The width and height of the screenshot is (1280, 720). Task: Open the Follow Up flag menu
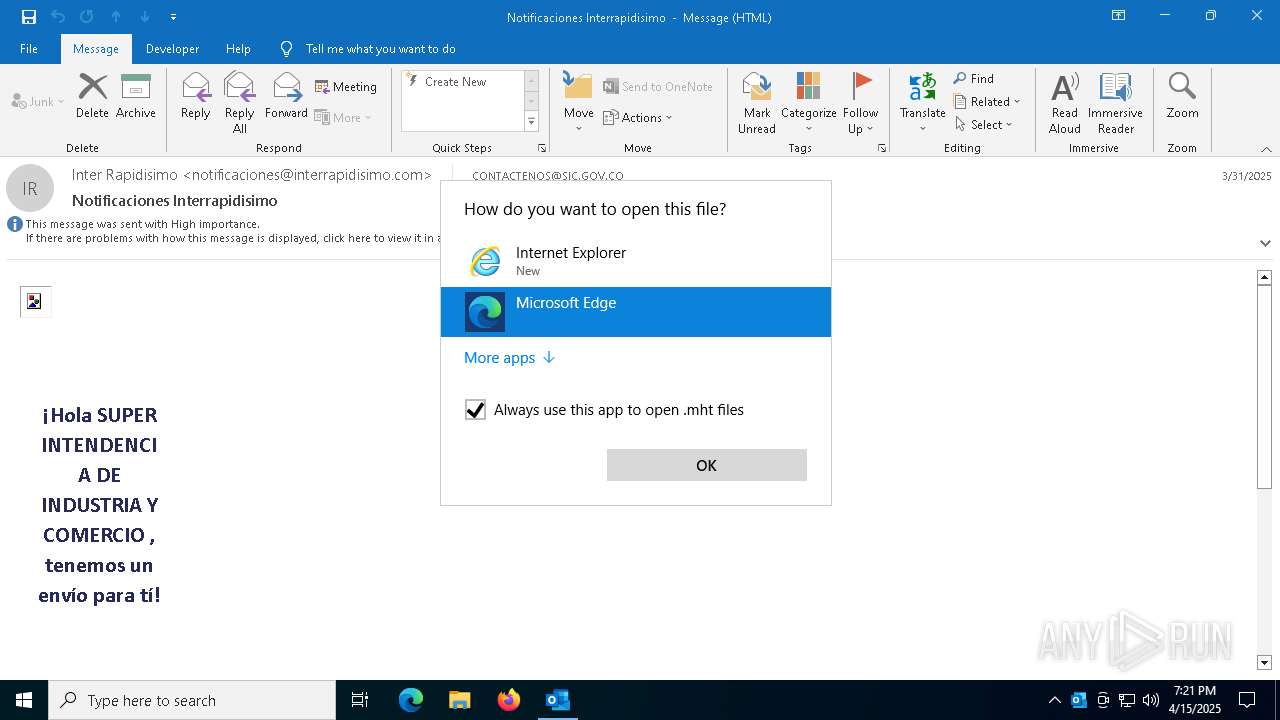860,103
